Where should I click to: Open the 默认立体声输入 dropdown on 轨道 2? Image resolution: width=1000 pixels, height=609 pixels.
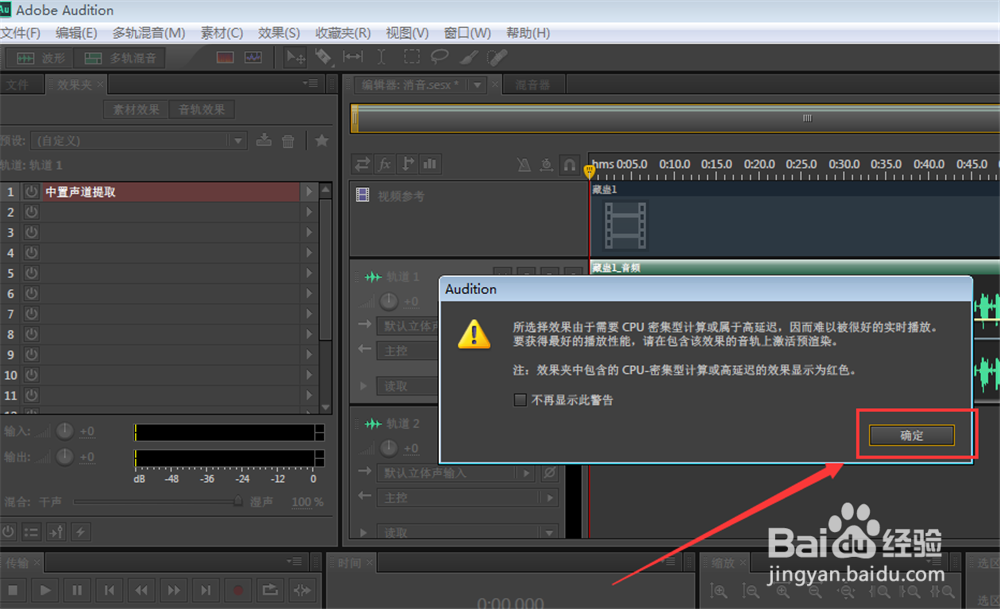[455, 473]
